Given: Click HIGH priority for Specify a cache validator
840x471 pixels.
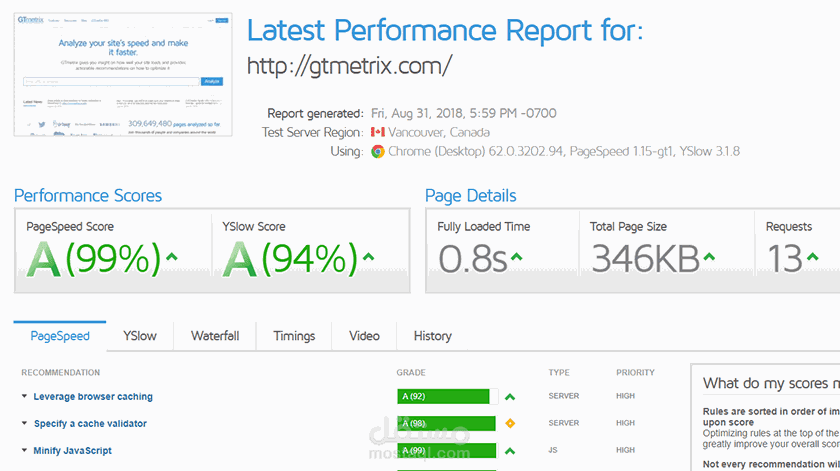Looking at the screenshot, I should click(x=625, y=423).
